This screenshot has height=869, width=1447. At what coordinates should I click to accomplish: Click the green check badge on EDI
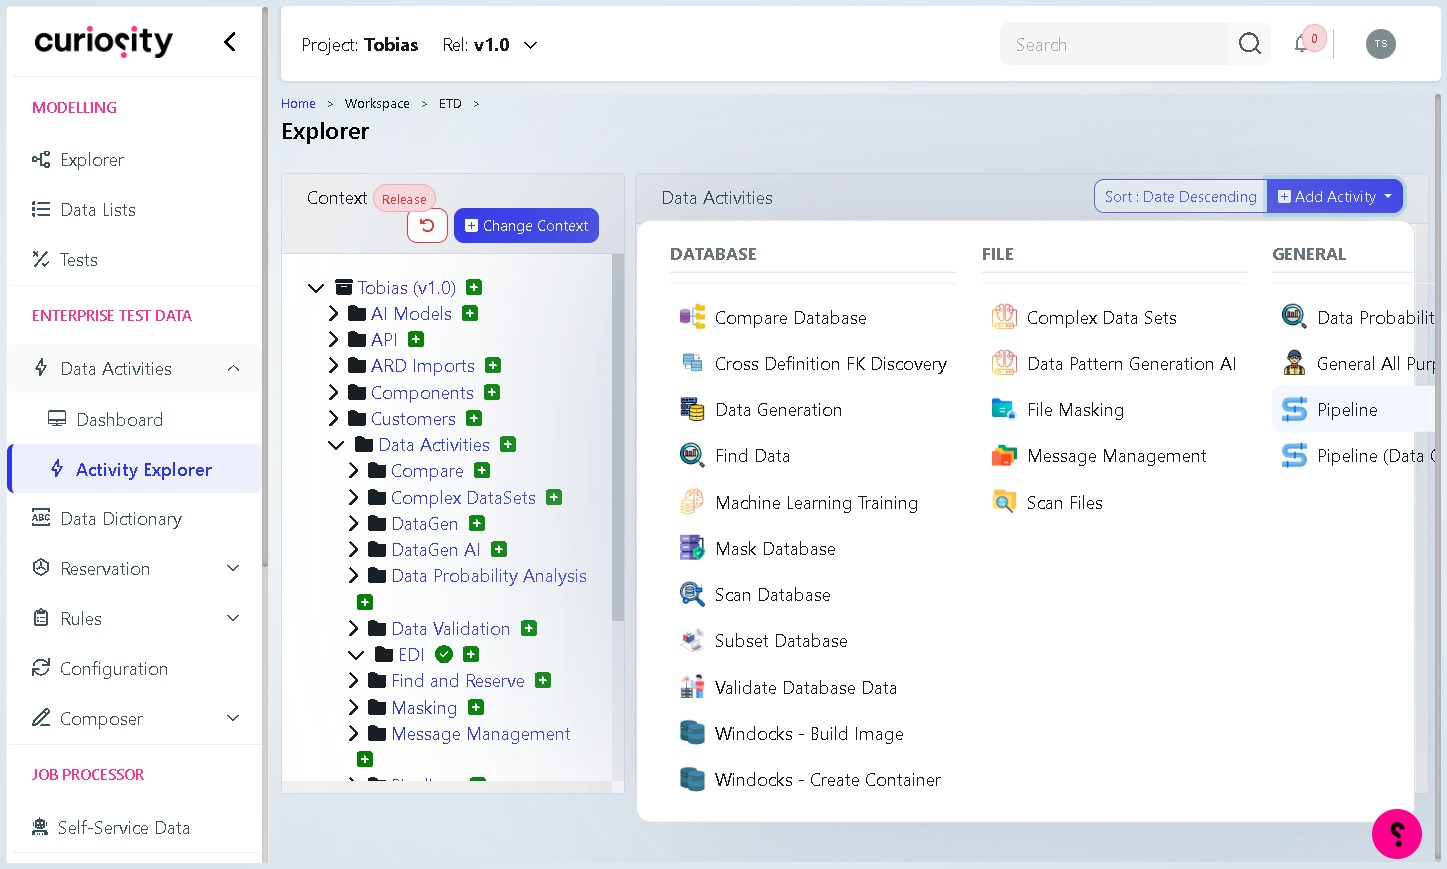pyautogui.click(x=444, y=654)
